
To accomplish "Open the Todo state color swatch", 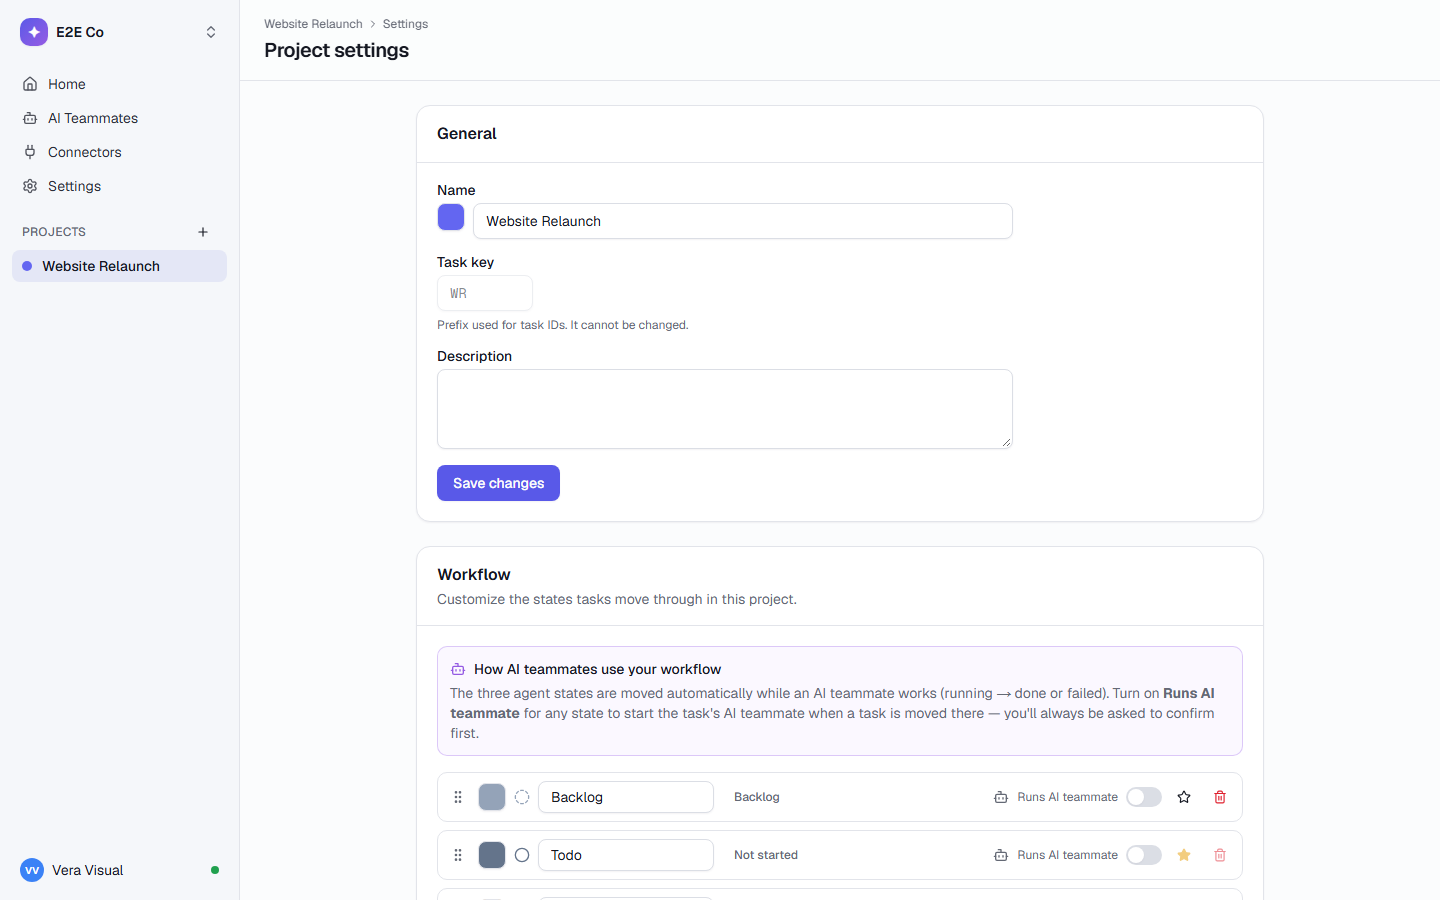I will point(492,855).
